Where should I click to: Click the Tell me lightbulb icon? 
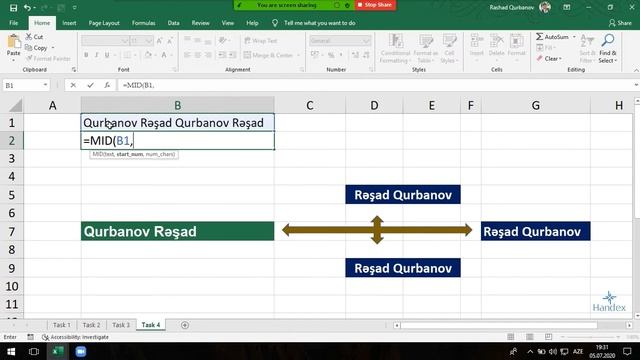[275, 23]
